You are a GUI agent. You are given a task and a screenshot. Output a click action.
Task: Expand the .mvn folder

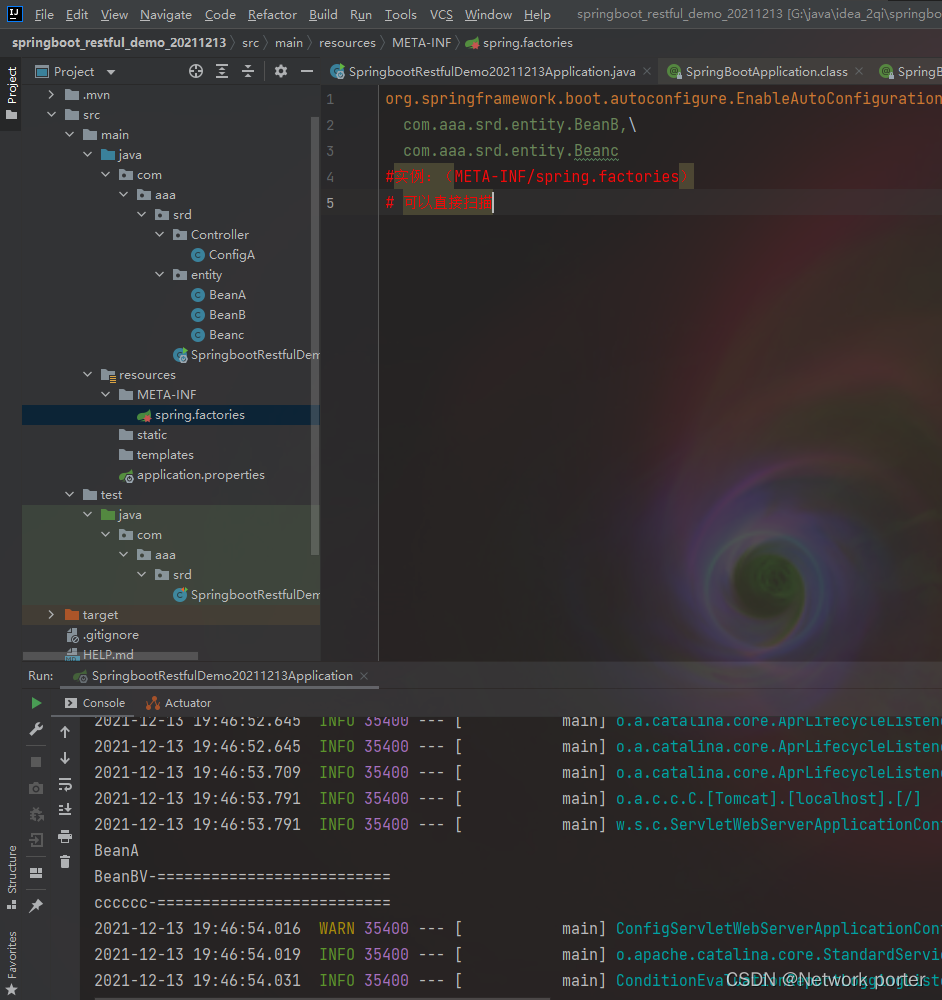coord(51,94)
